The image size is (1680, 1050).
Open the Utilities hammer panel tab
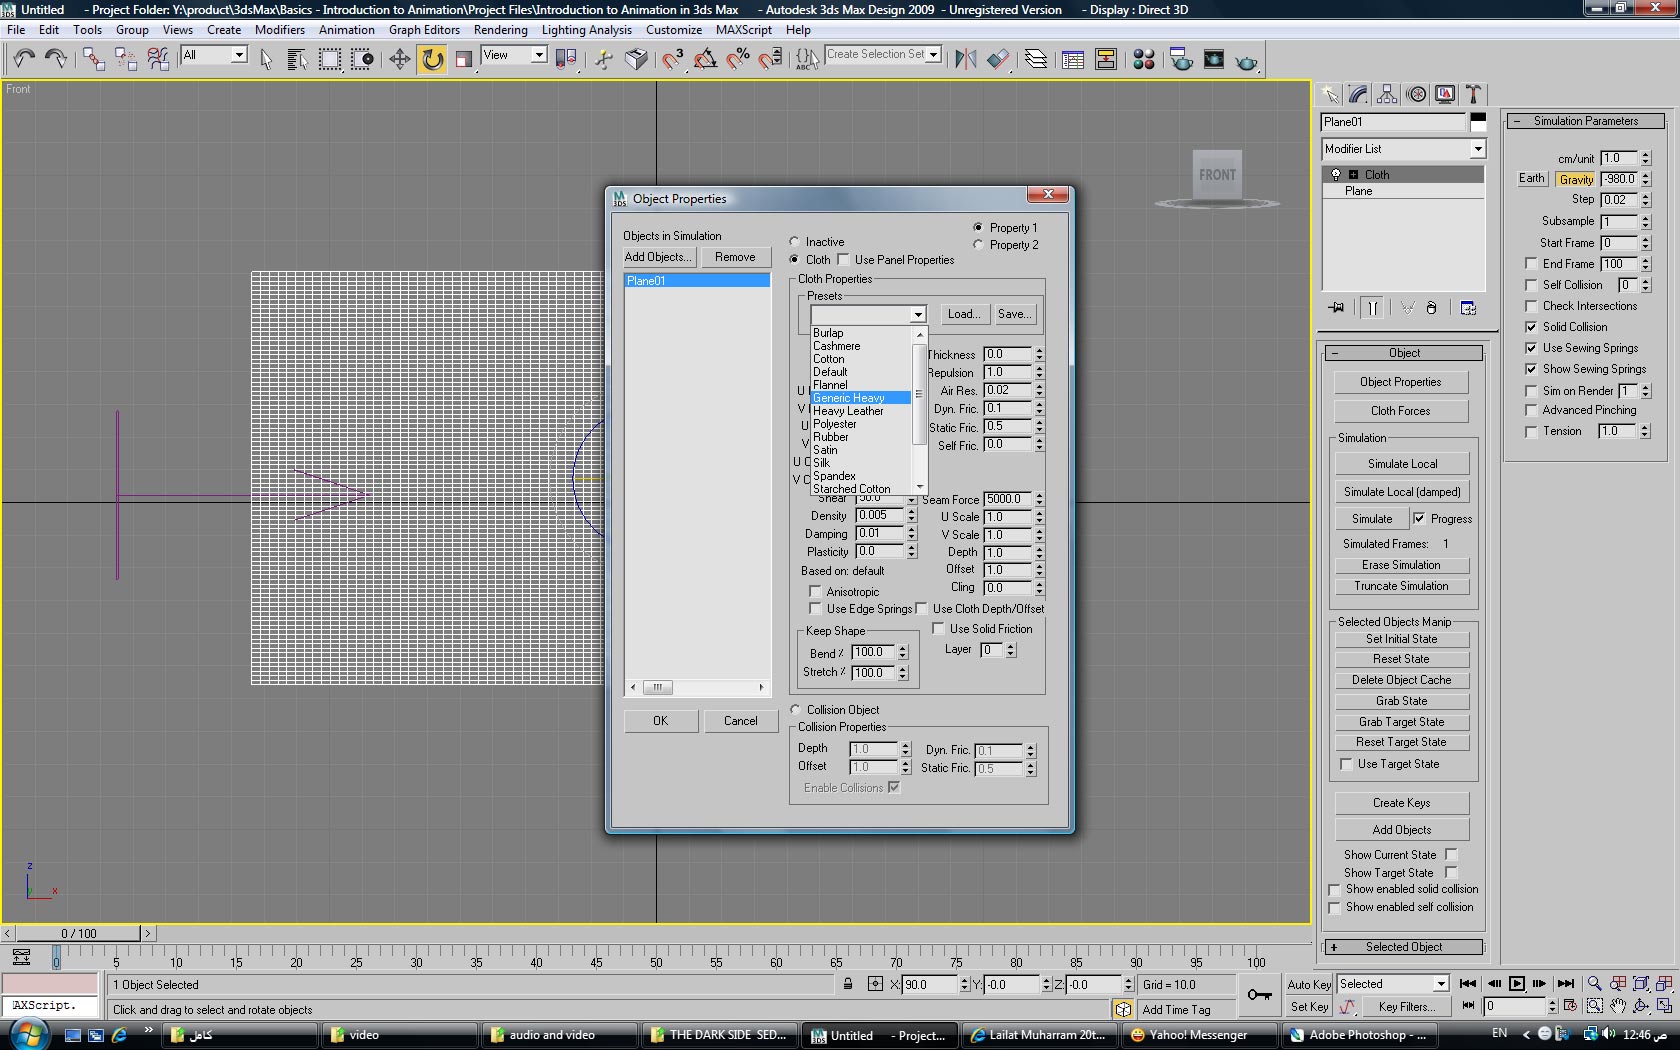coord(1473,94)
